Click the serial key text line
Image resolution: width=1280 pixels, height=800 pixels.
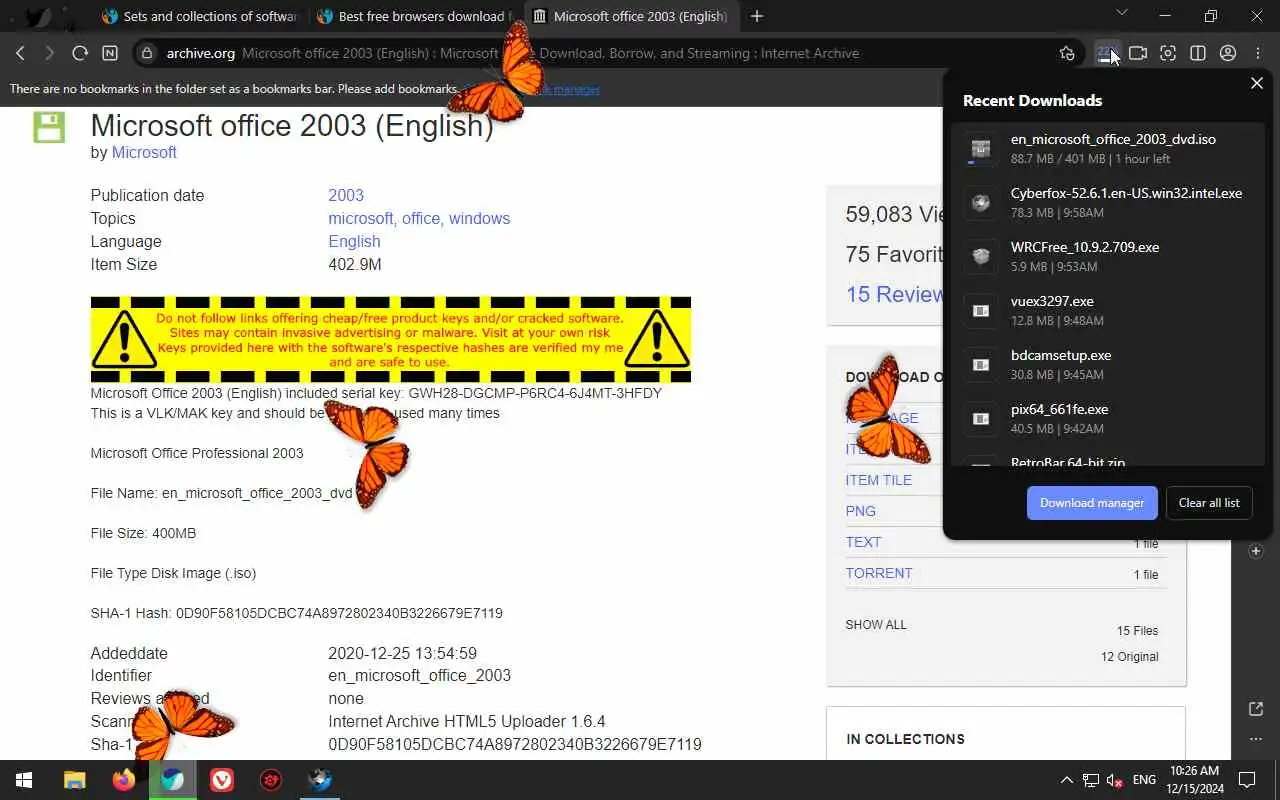pyautogui.click(x=376, y=393)
